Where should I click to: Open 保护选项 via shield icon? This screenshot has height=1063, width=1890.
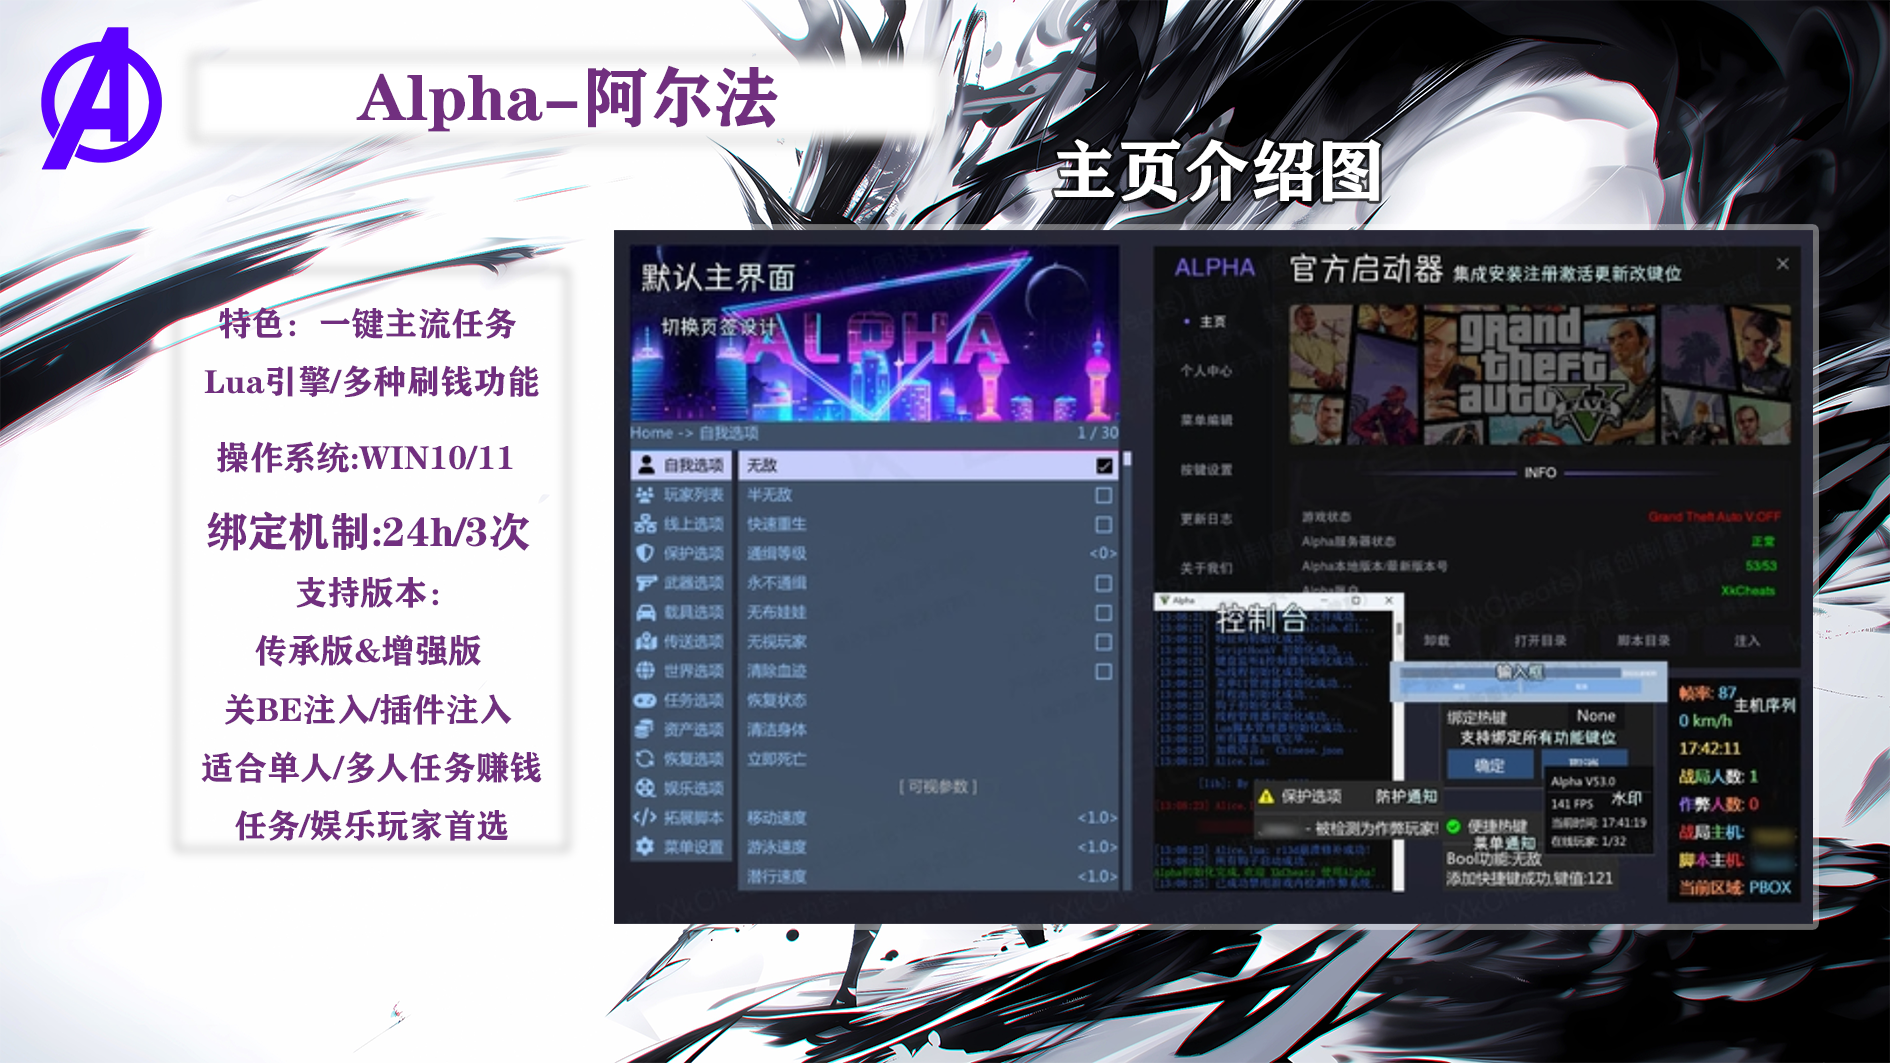pos(646,553)
